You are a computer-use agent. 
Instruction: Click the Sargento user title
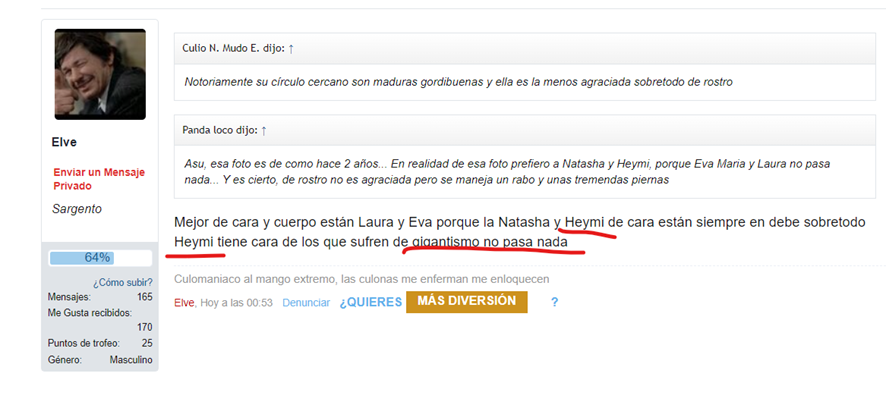(x=77, y=209)
